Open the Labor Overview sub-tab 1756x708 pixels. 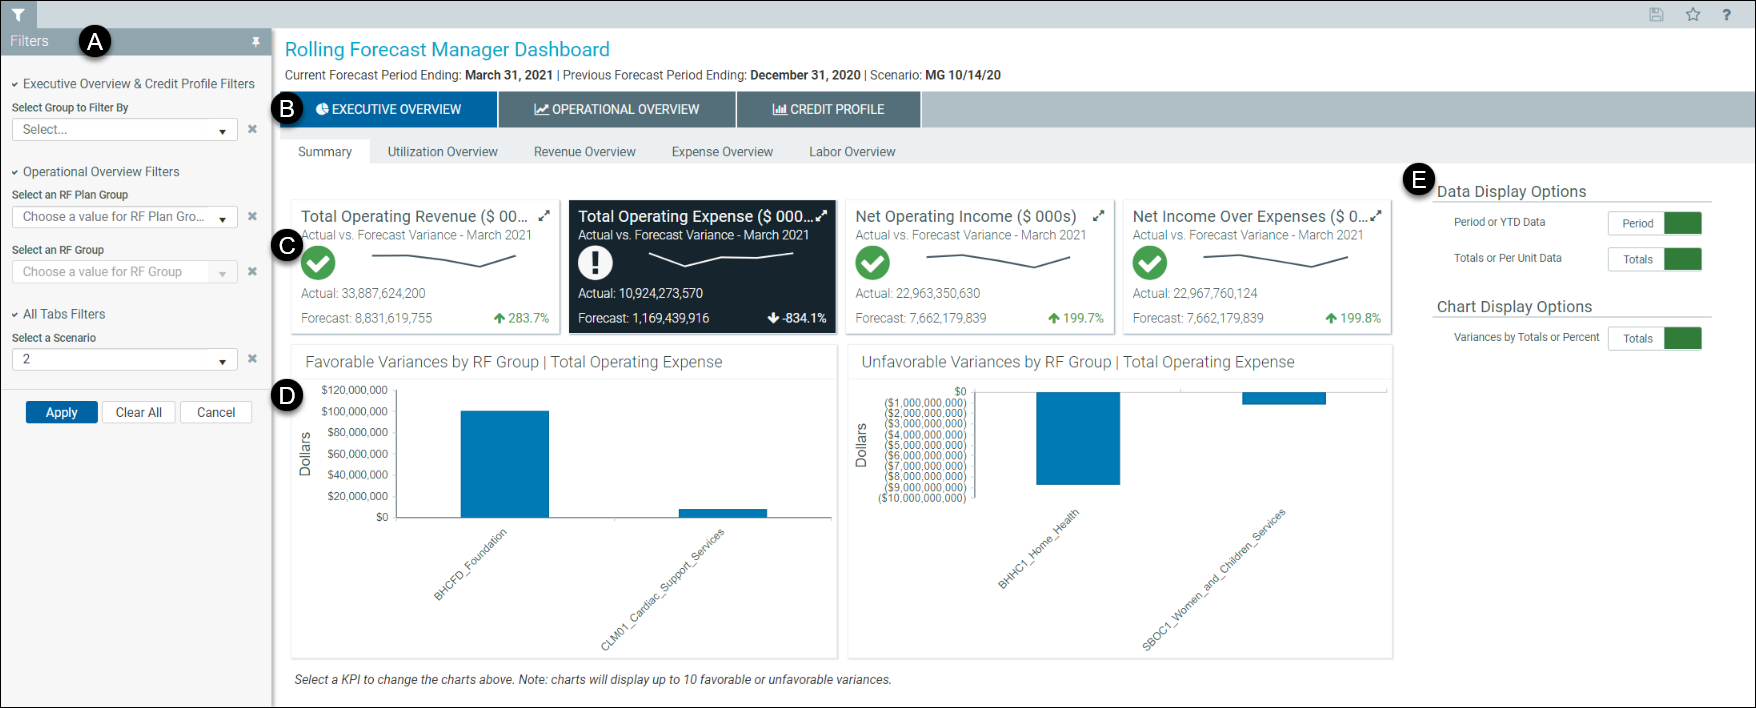[851, 152]
